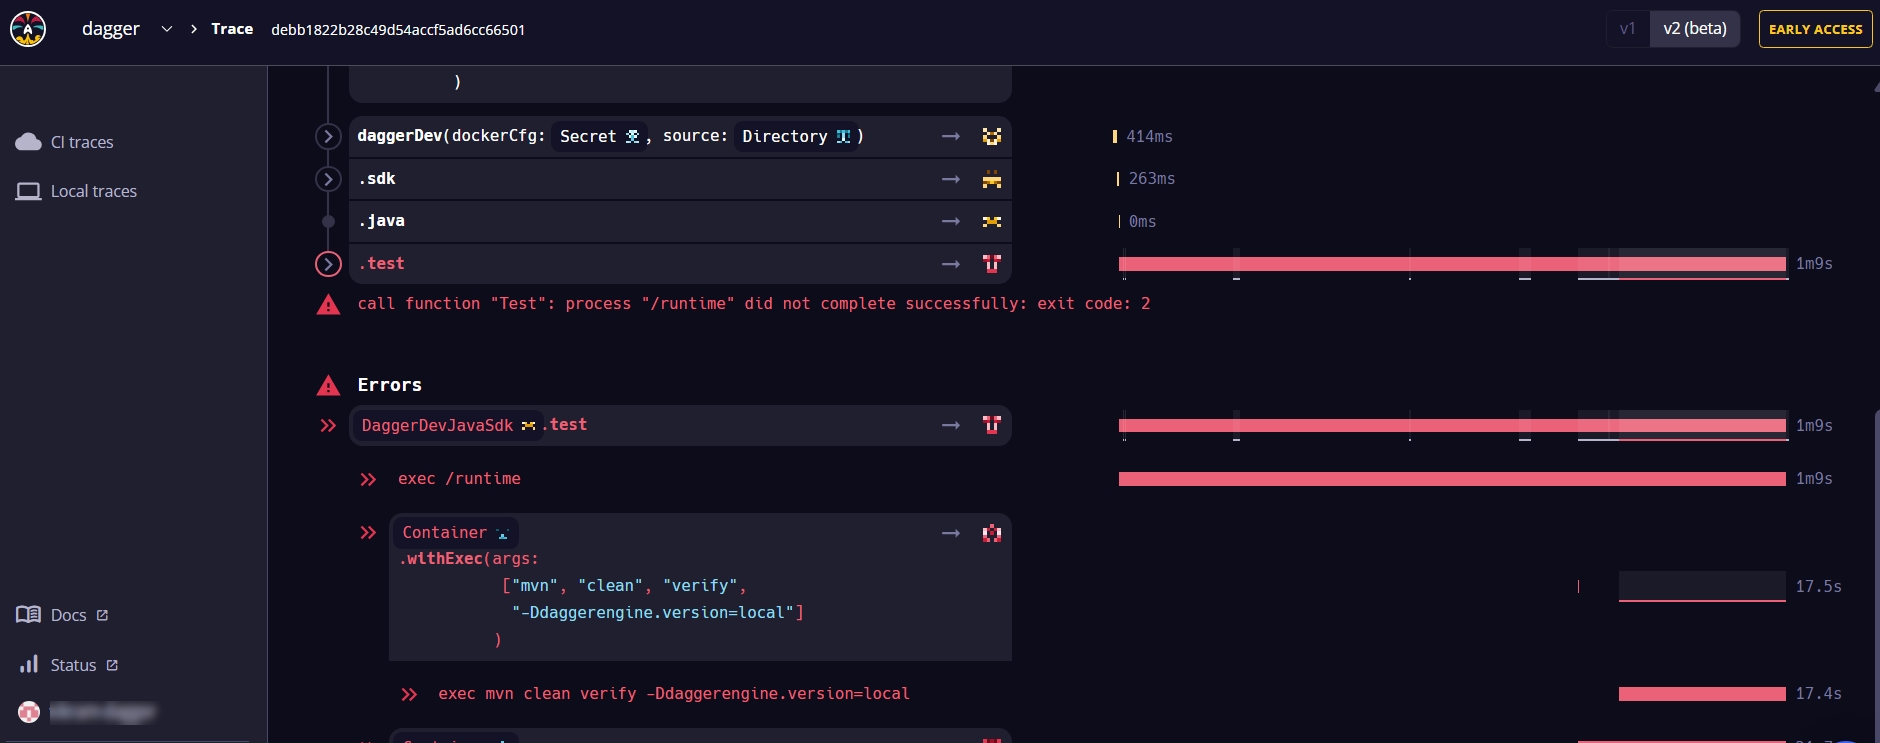Click the Docs book icon
This screenshot has width=1880, height=743.
click(28, 615)
